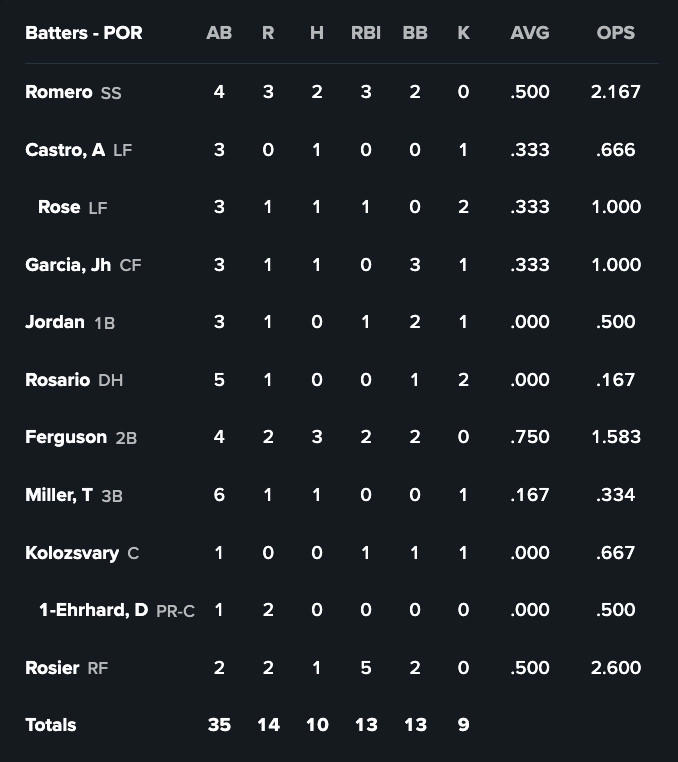Viewport: 678px width, 762px height.
Task: Click Rosier's player name
Action: coord(52,668)
